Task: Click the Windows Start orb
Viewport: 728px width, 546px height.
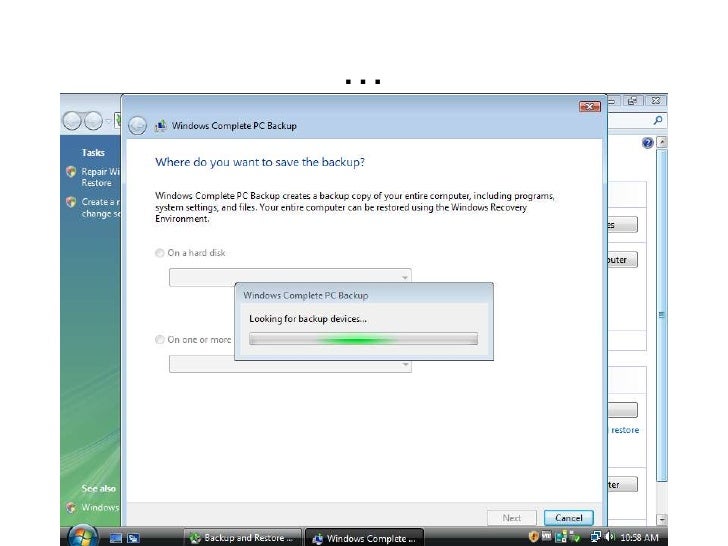Action: 83,536
